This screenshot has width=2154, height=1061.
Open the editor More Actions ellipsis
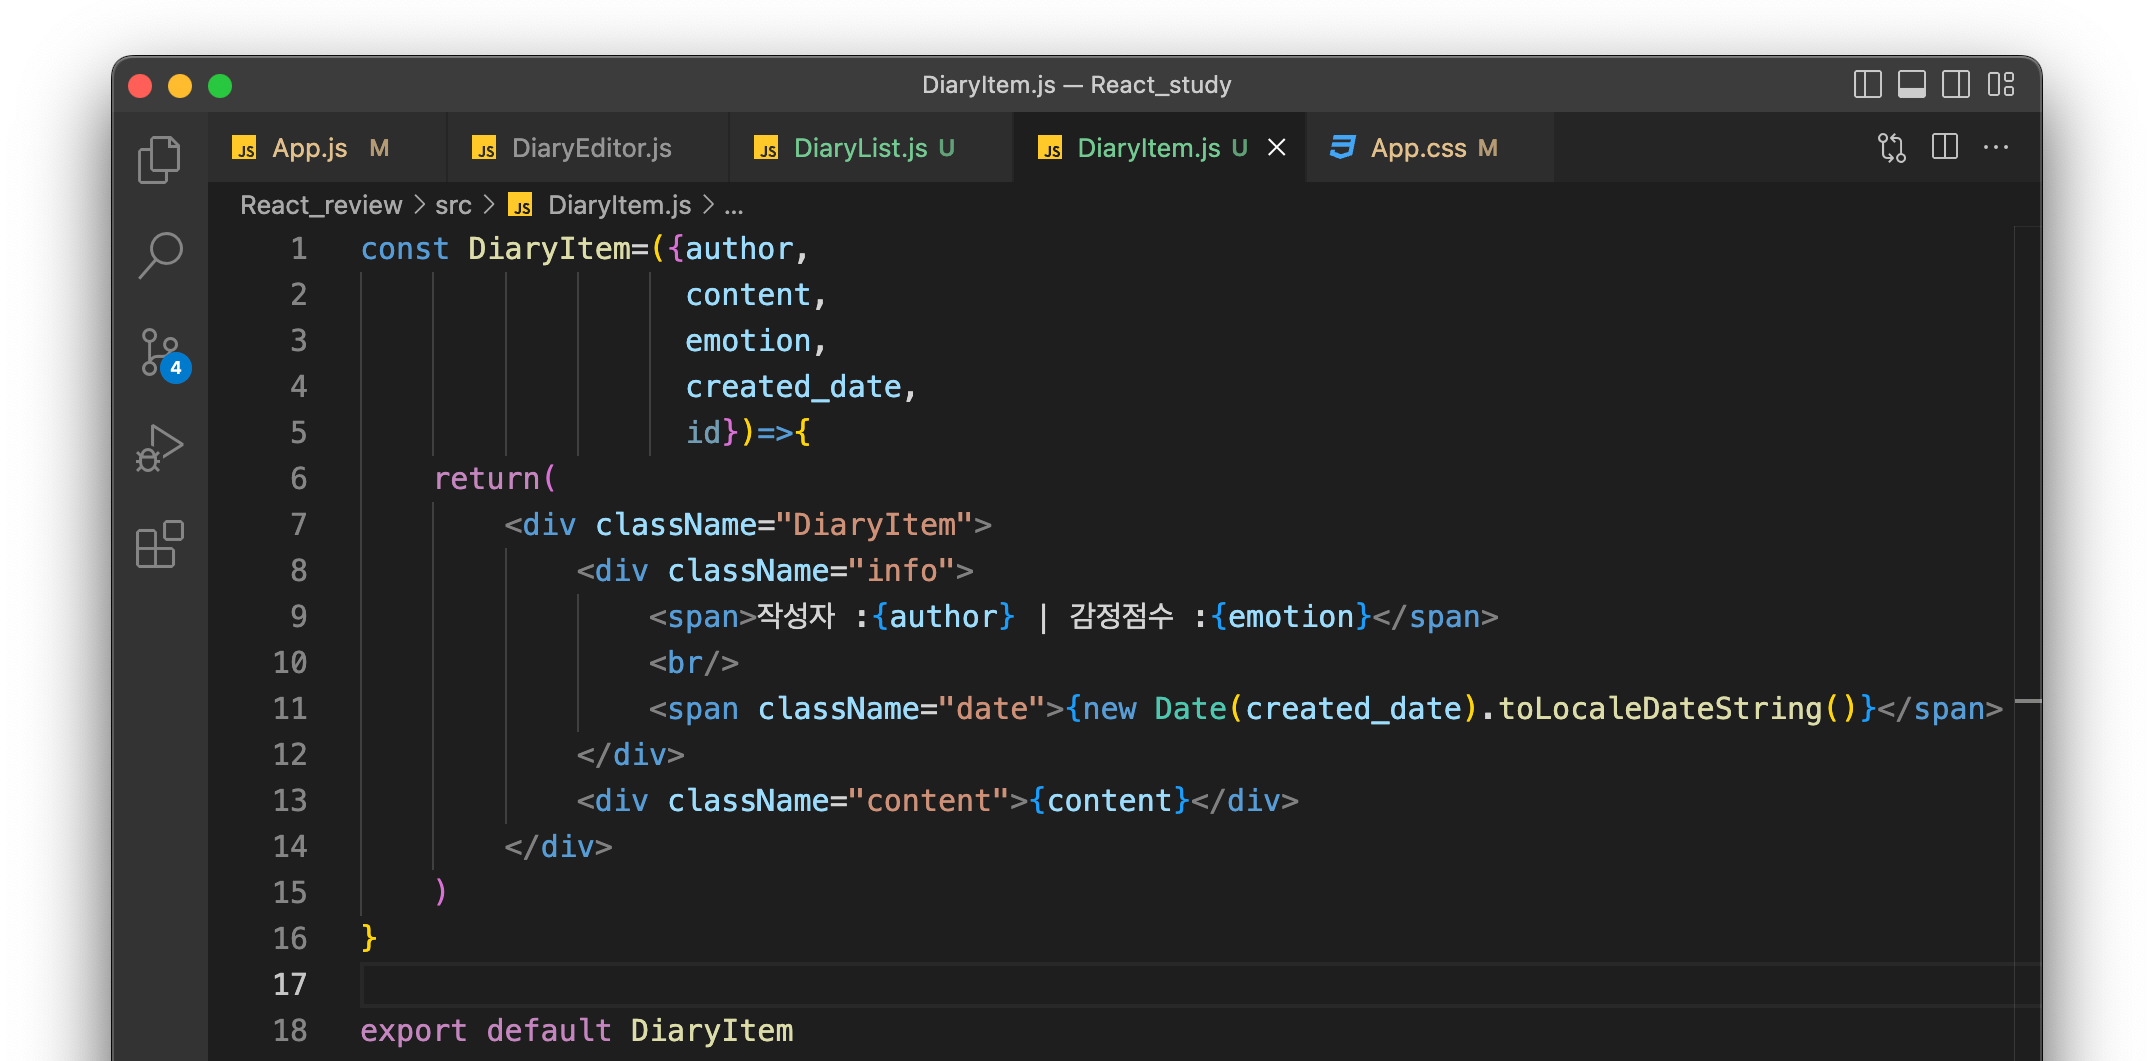point(1996,147)
